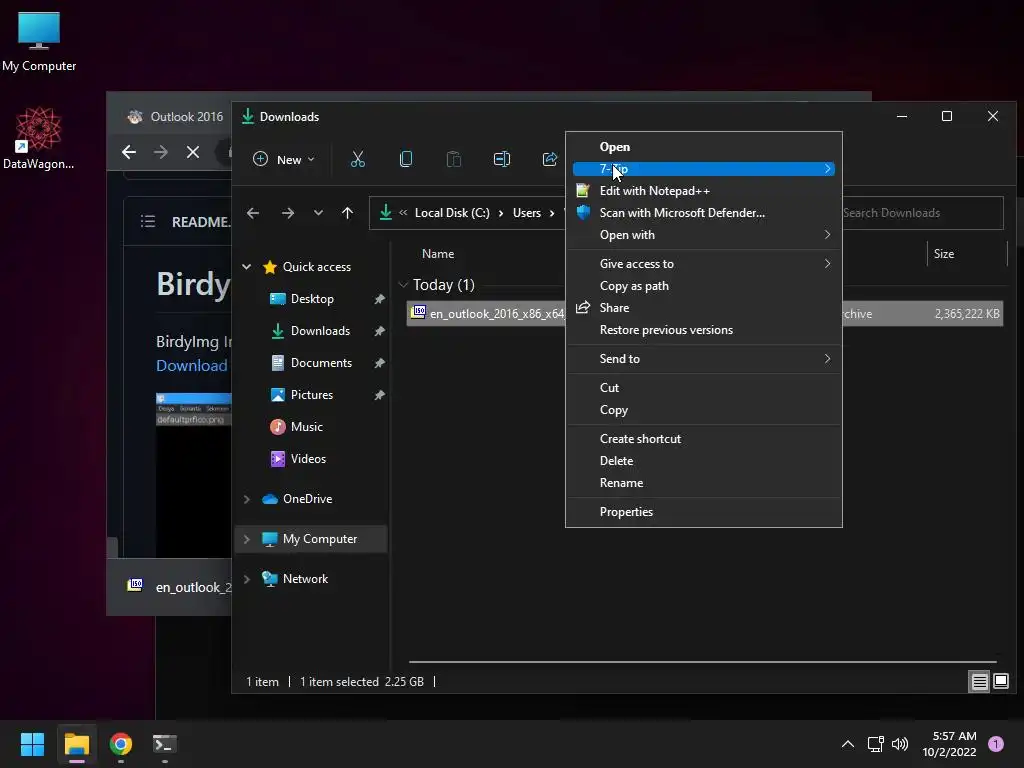
Task: Choose Delete in context menu
Action: click(x=703, y=461)
